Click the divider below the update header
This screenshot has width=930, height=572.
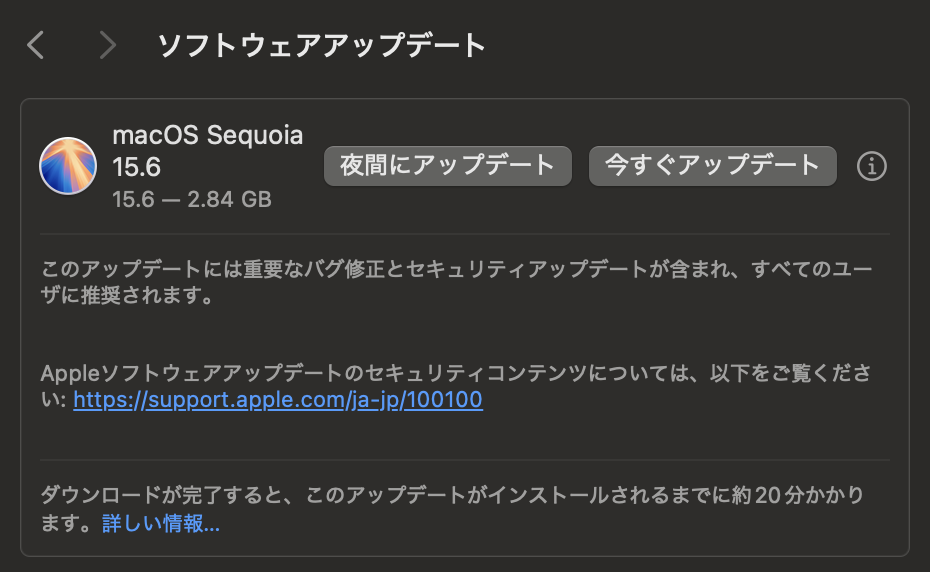tap(465, 234)
